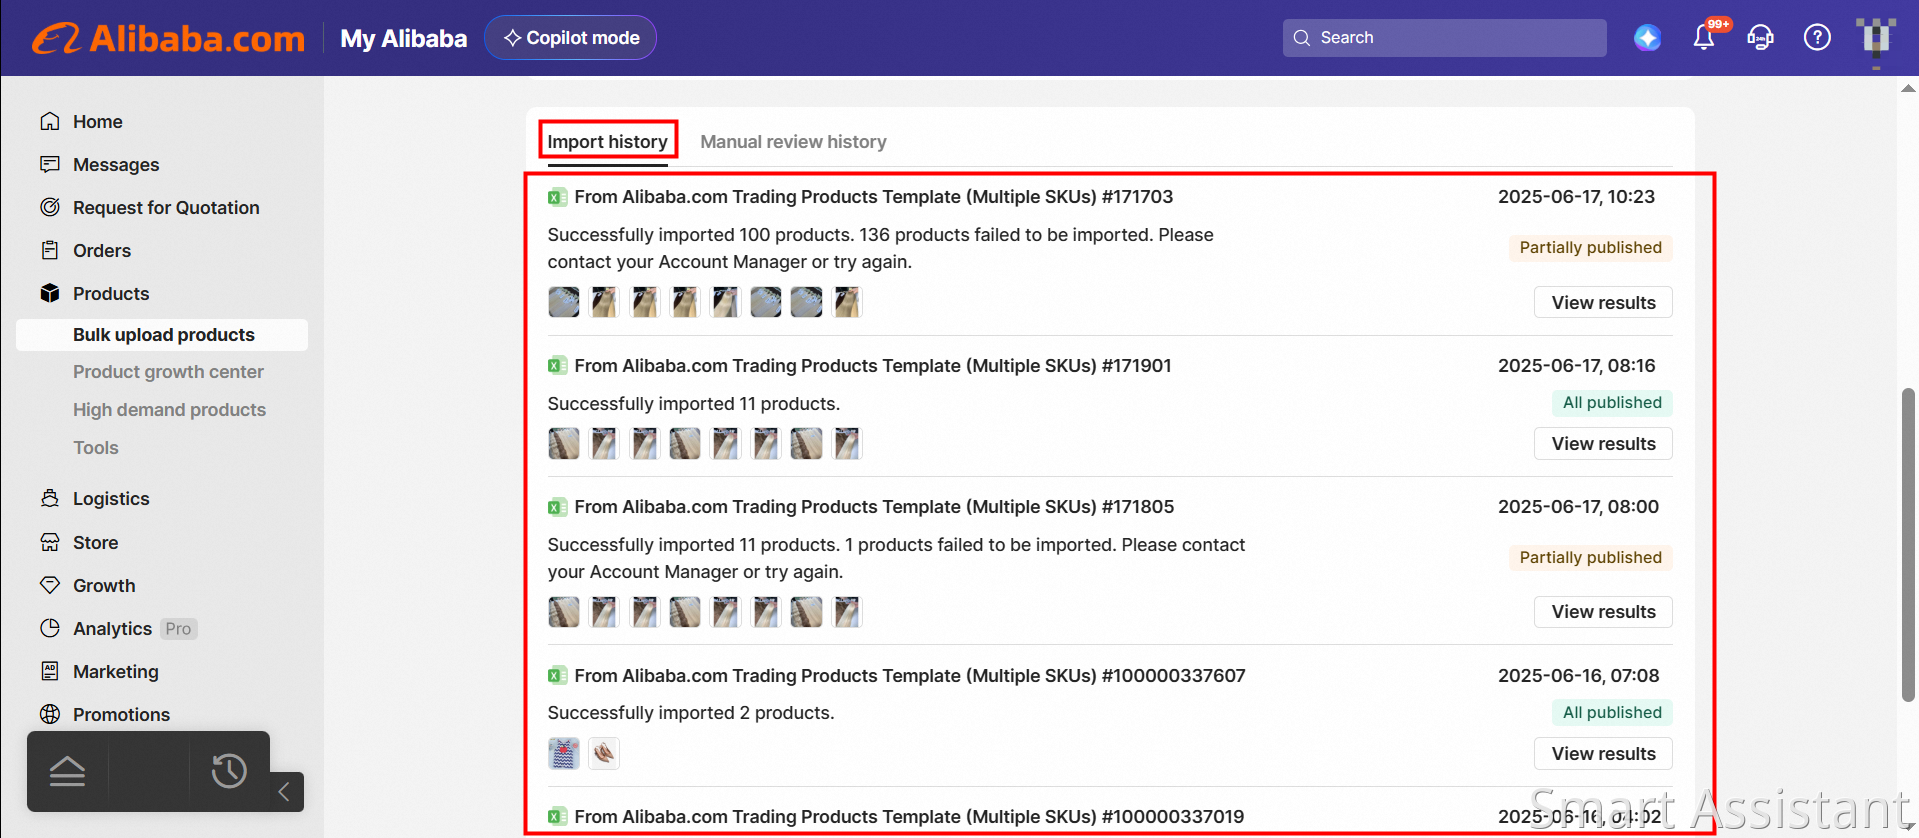Click All published badge for import #171901
Screen dimensions: 1919x838
coord(1612,402)
